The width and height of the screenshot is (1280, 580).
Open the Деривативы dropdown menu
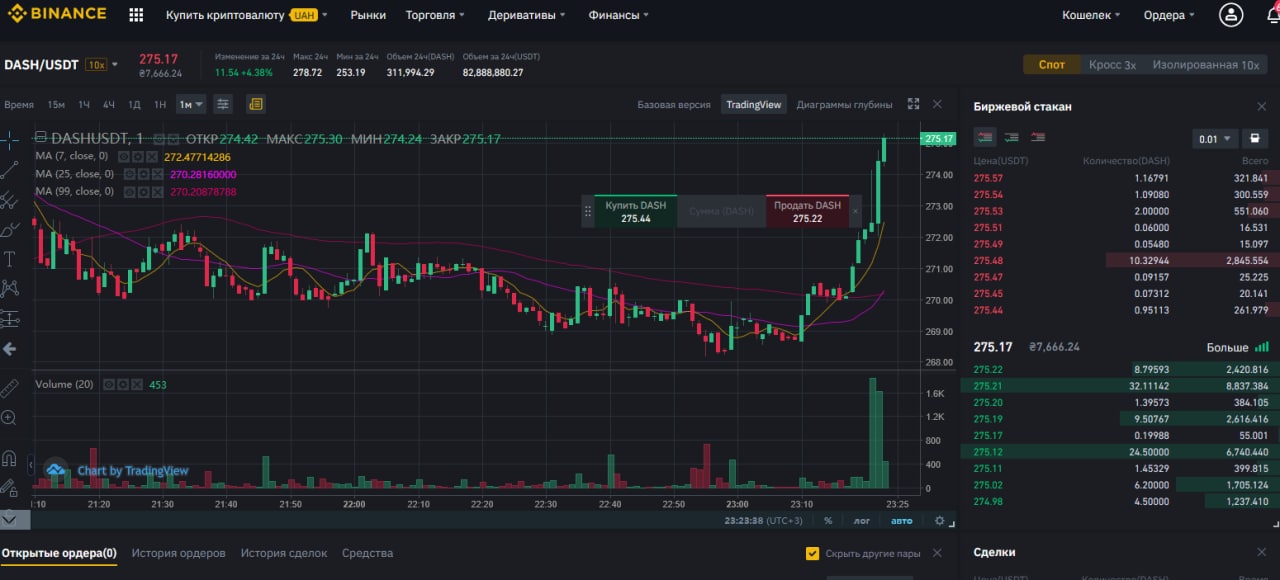coord(526,15)
